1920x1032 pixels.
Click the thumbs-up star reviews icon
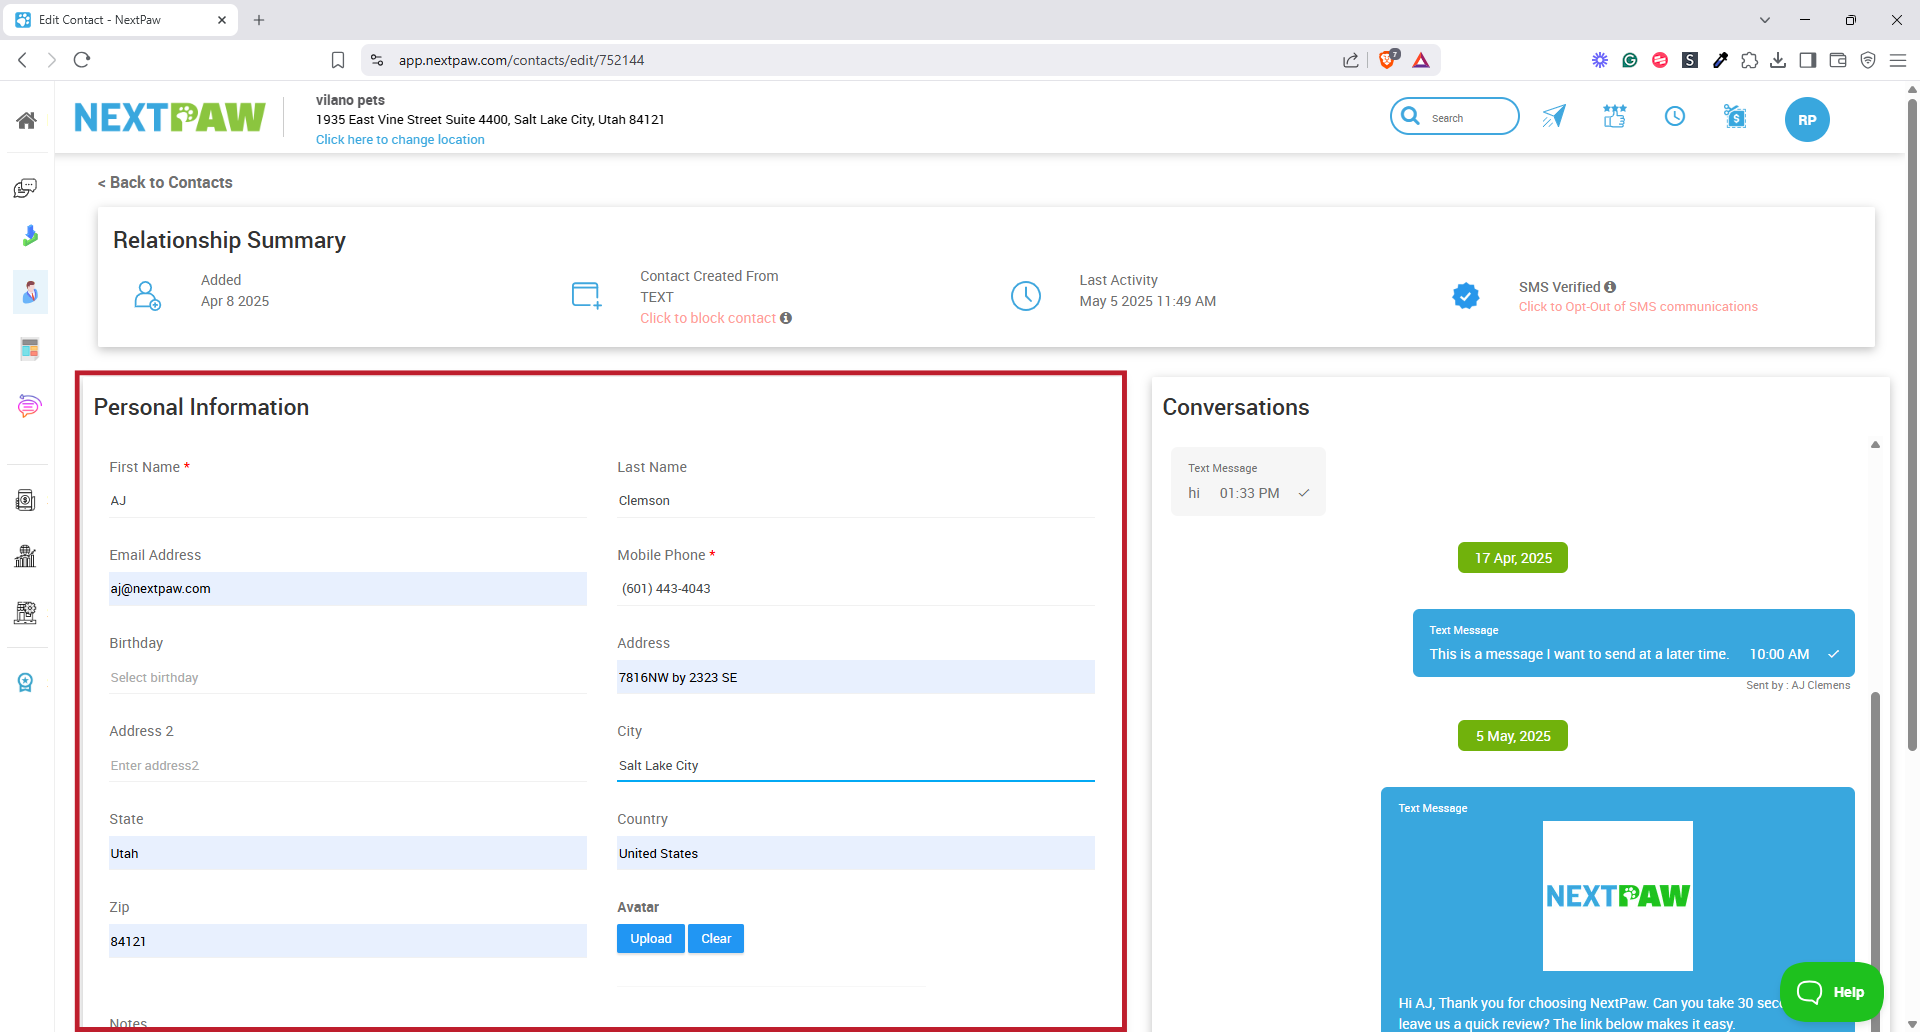coord(1614,116)
